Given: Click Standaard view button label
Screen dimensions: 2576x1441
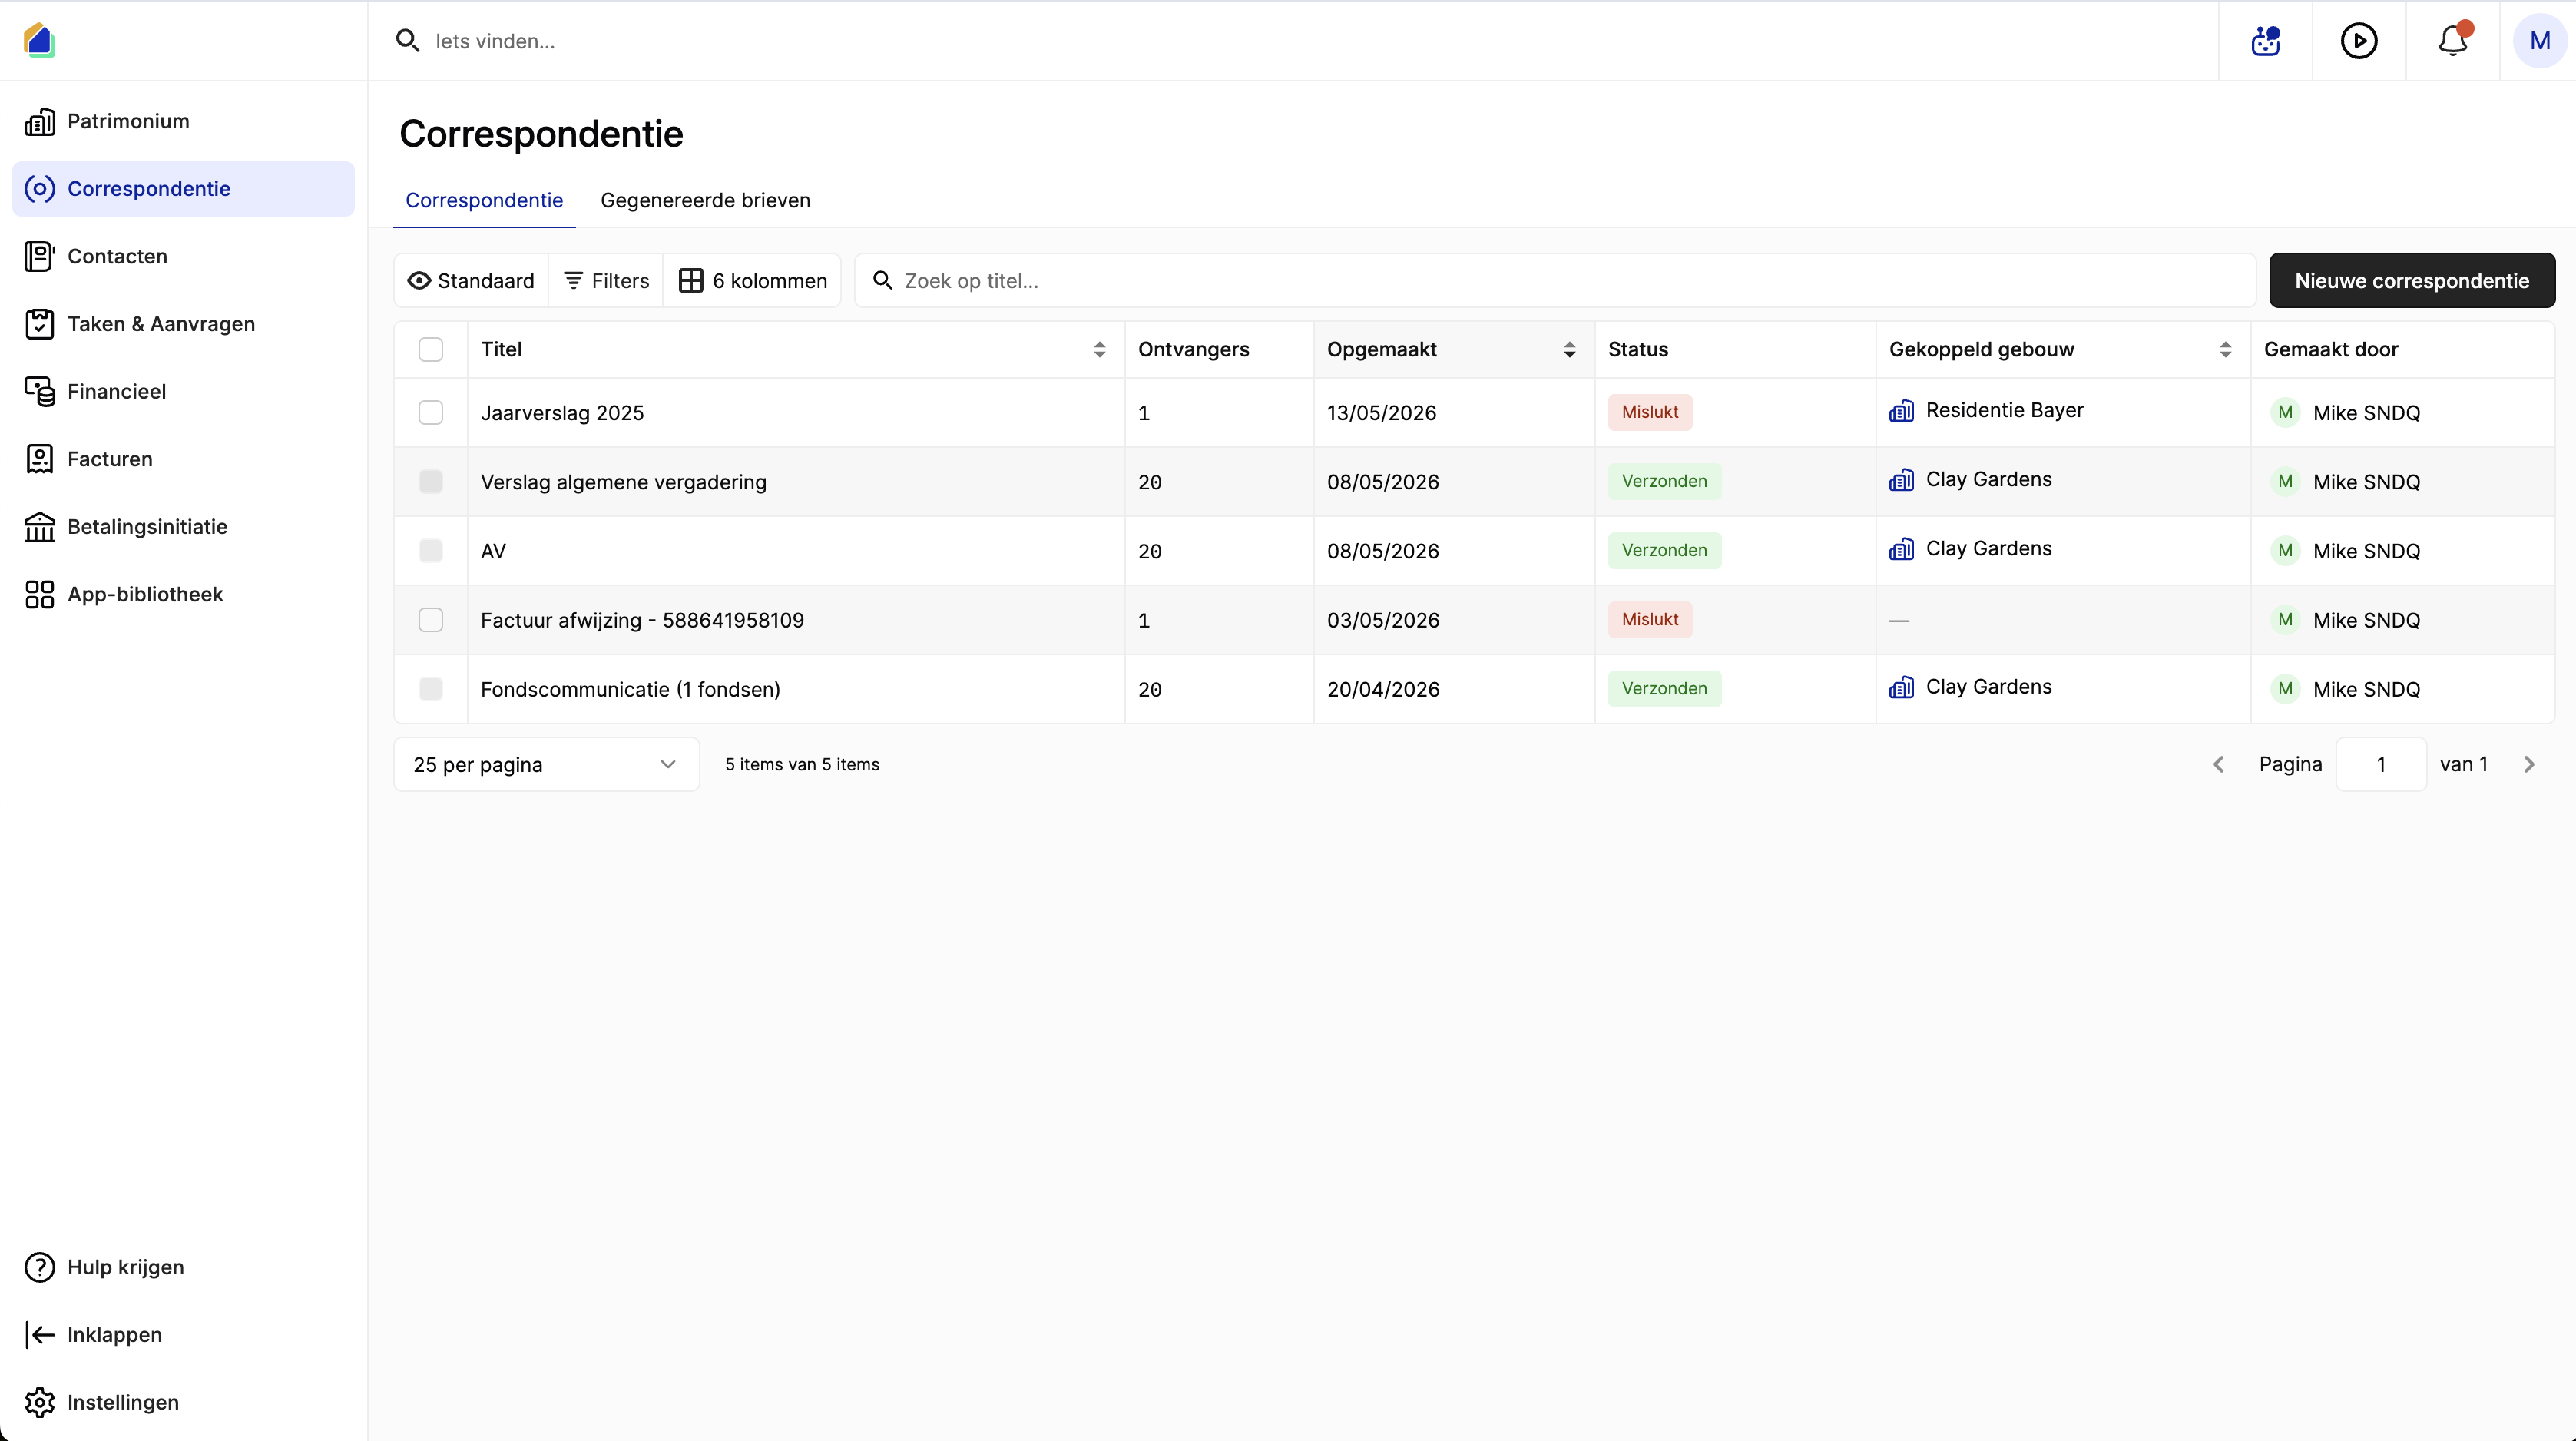Looking at the screenshot, I should (486, 280).
